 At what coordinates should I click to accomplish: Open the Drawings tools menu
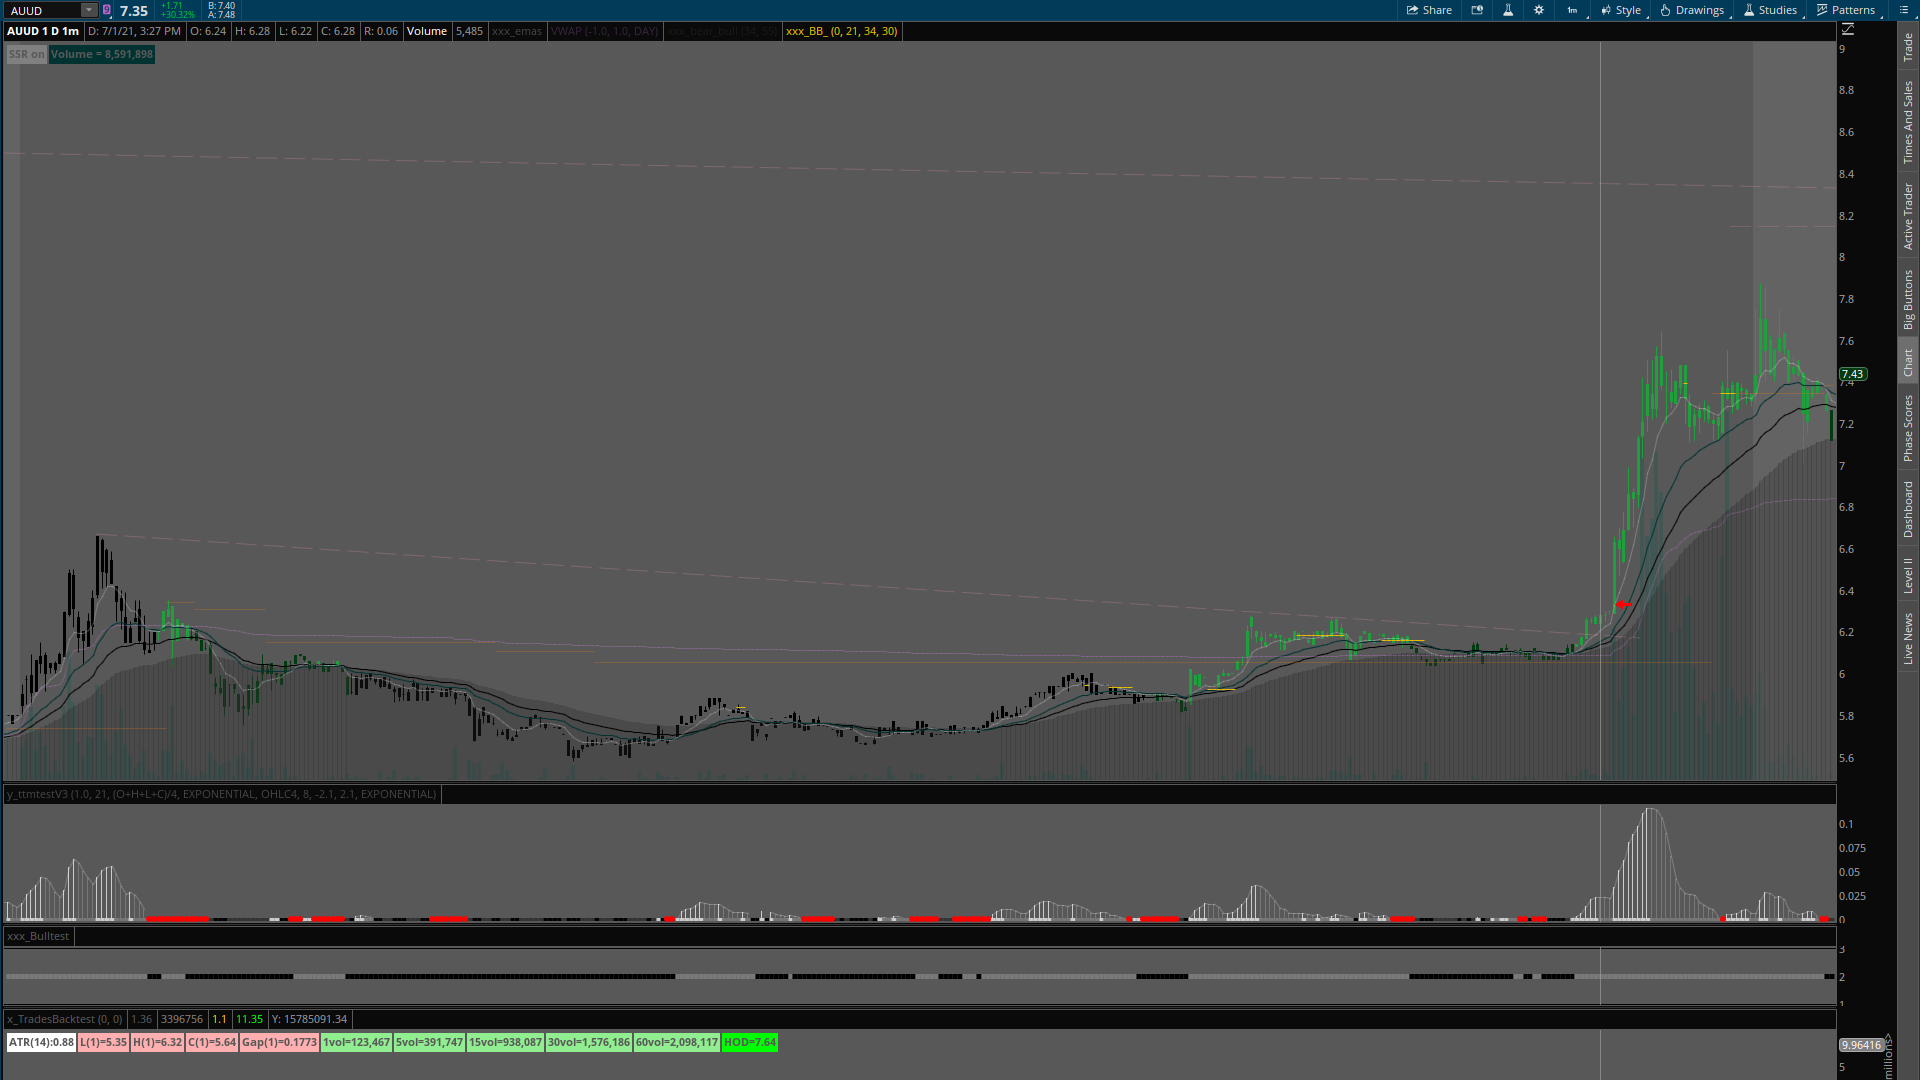point(1692,10)
